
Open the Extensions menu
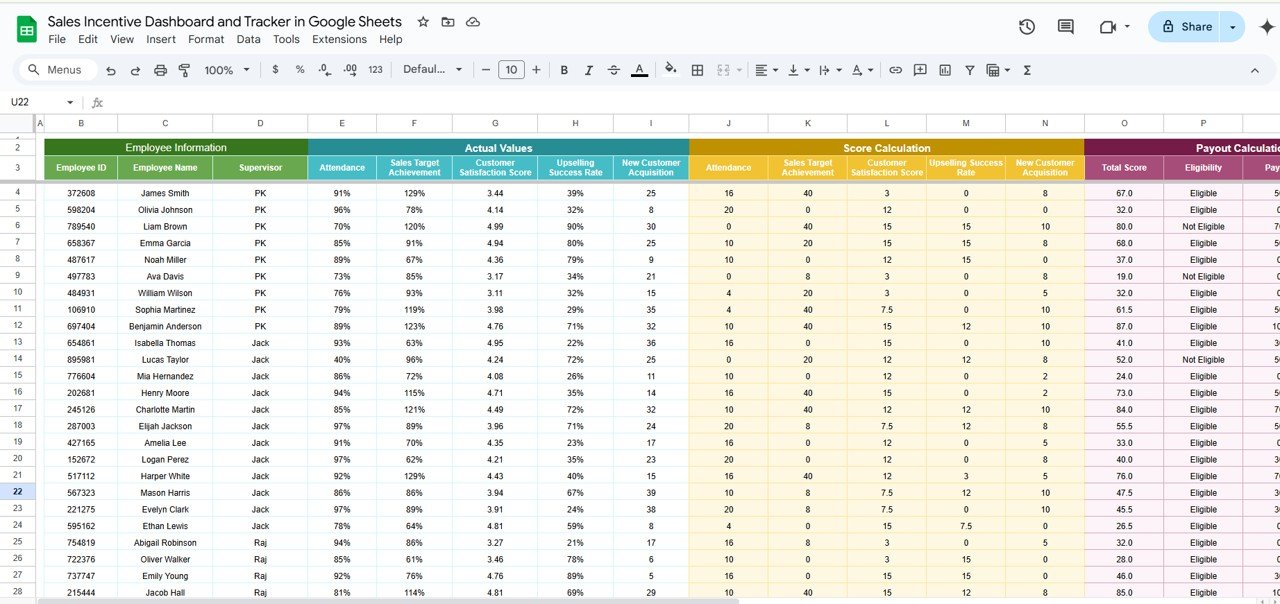click(x=339, y=39)
